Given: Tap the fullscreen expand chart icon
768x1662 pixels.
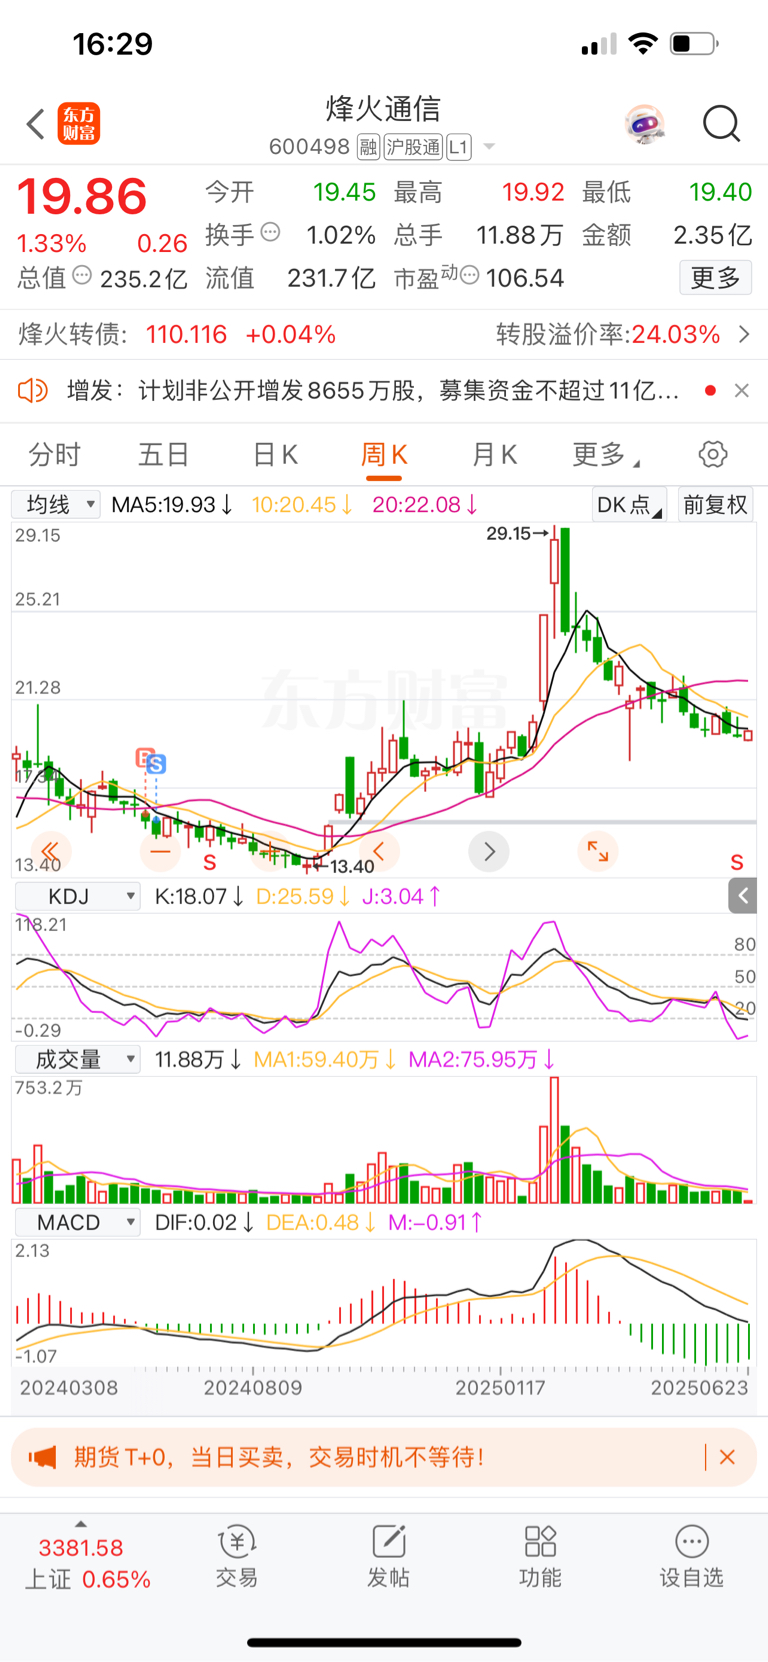Looking at the screenshot, I should 598,851.
